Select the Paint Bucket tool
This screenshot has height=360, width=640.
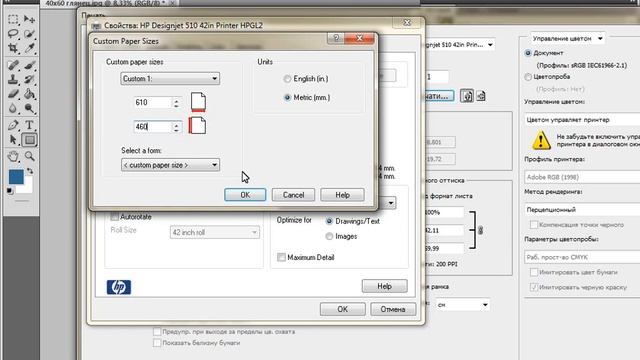29,94
